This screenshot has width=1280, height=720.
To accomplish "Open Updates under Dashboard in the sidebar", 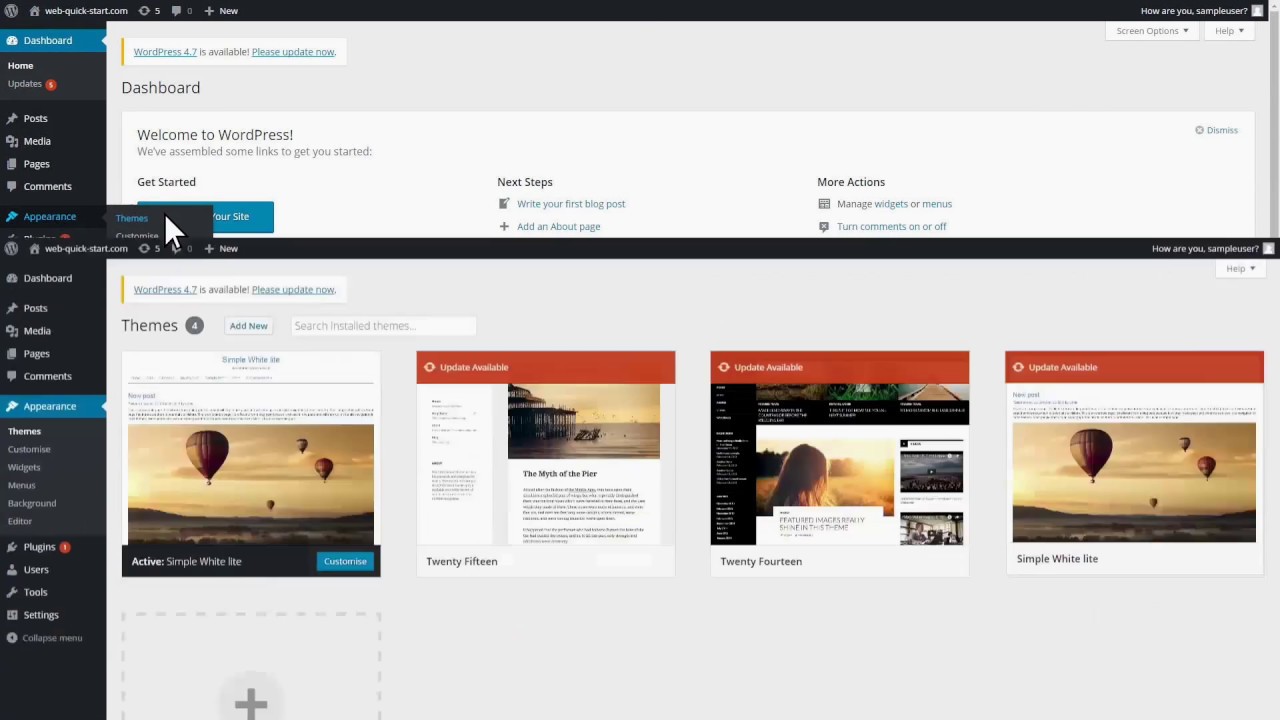I will click(x=32, y=84).
